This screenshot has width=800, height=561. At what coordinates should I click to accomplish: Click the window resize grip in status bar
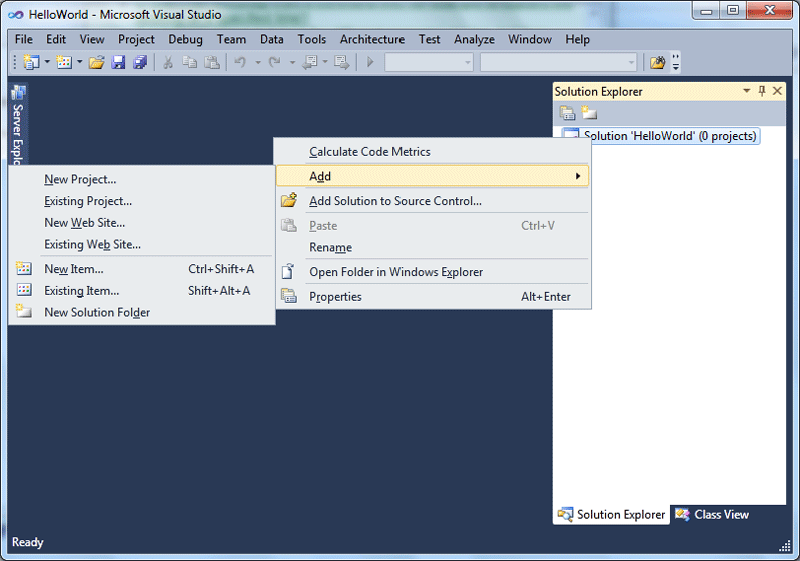pyautogui.click(x=785, y=546)
